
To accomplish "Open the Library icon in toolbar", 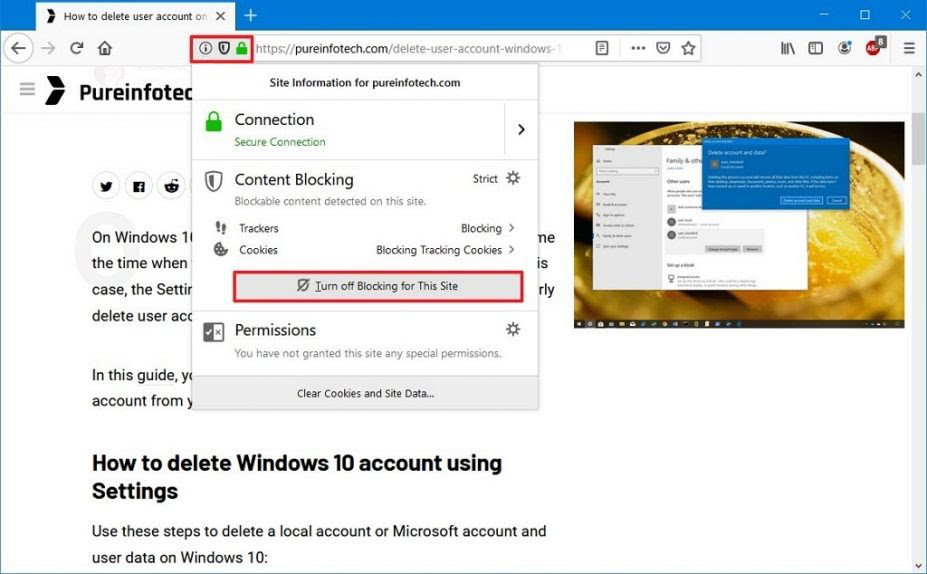I will click(x=787, y=48).
